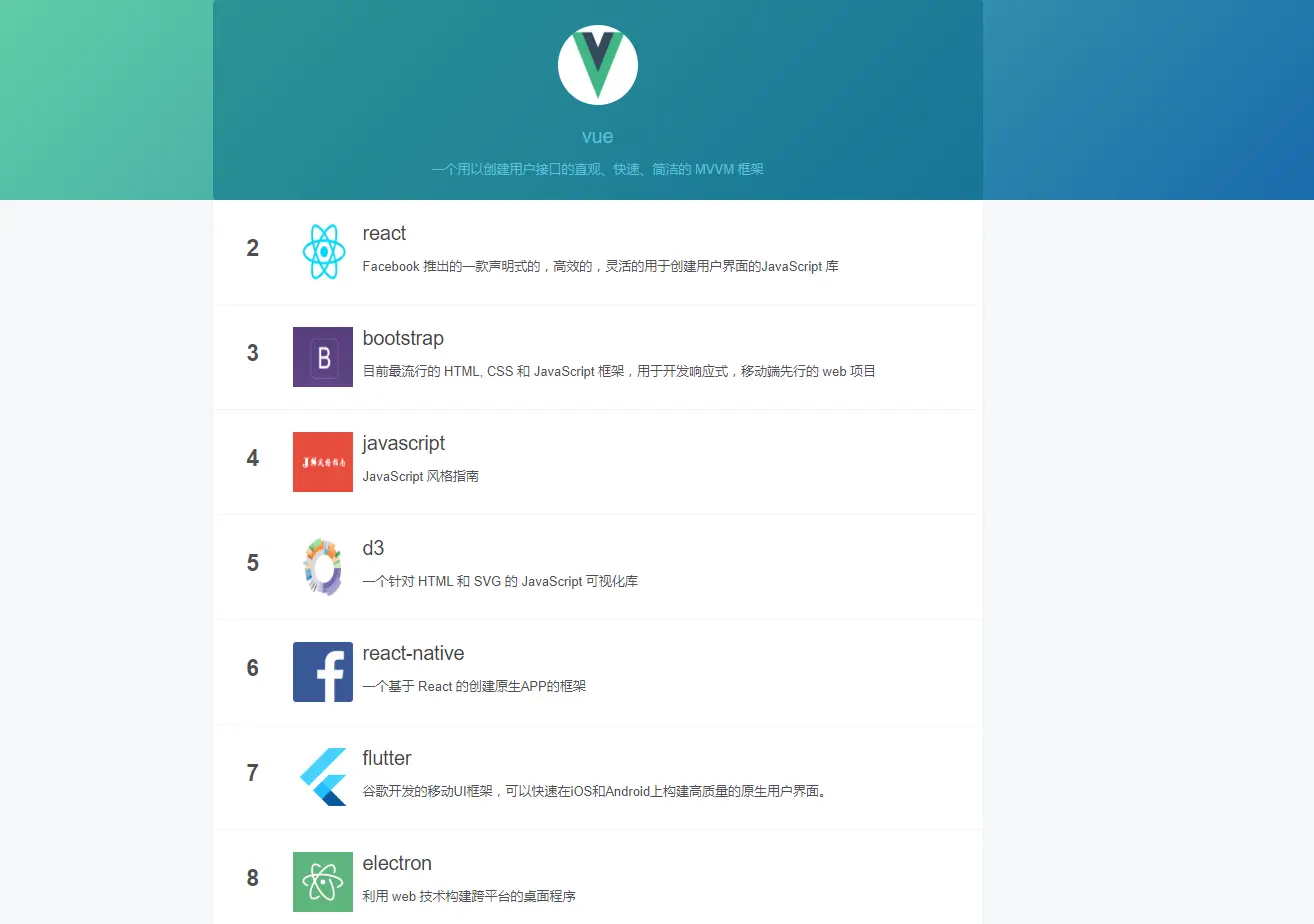The image size is (1314, 924).
Task: Click the Vue logo at top
Action: (x=598, y=65)
